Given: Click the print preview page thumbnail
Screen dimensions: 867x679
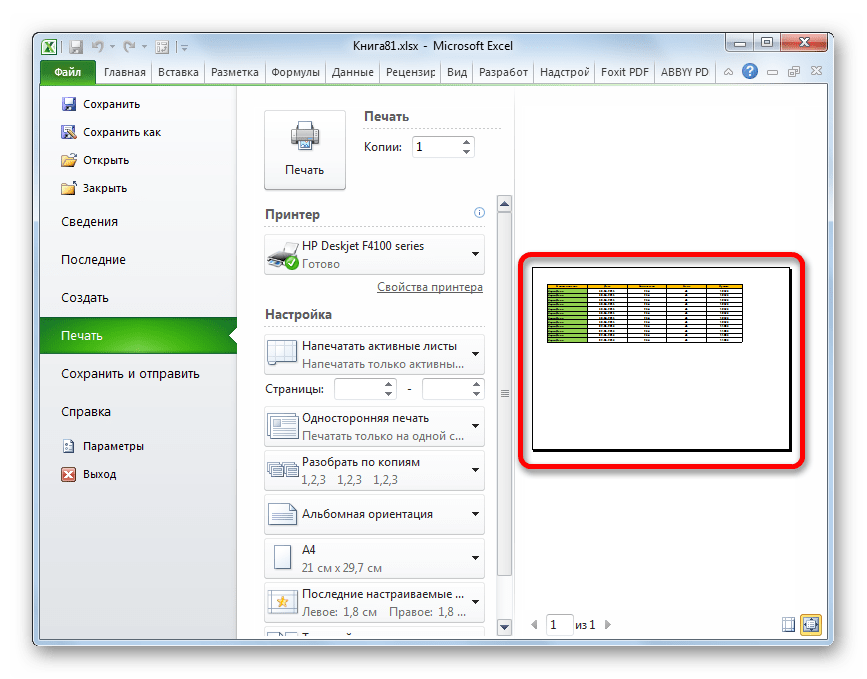Looking at the screenshot, I should pos(661,359).
